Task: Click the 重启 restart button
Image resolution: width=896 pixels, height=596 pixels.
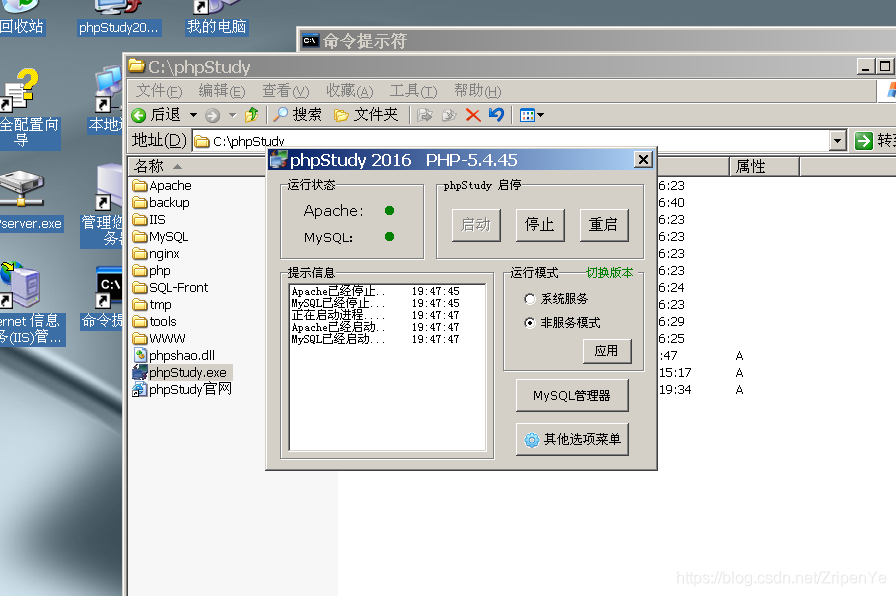Action: pyautogui.click(x=604, y=225)
